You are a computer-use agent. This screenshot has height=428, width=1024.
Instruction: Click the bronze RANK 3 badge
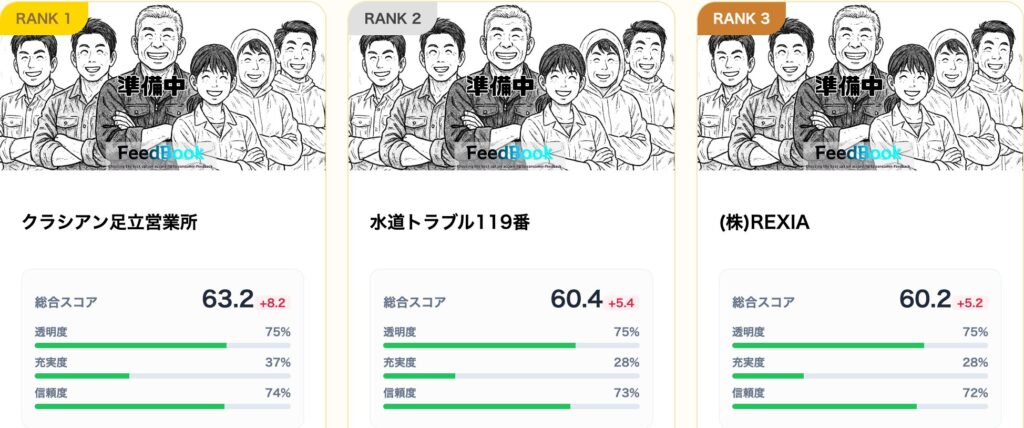click(x=741, y=17)
